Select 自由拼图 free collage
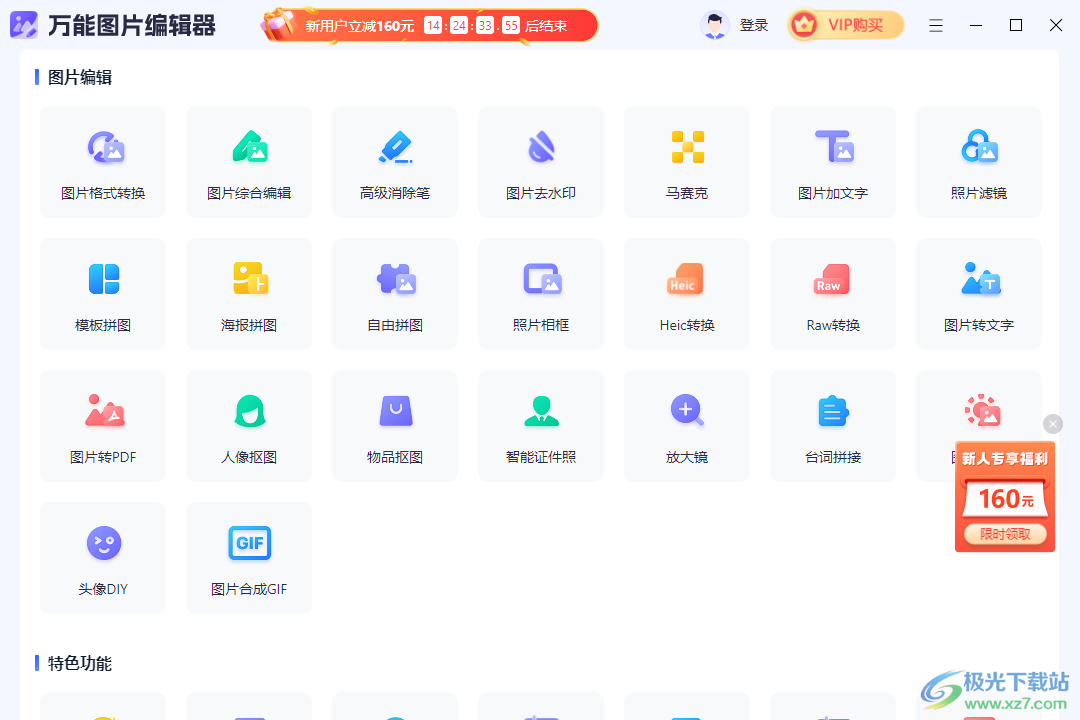Screen dimensions: 1080x720 coord(395,294)
